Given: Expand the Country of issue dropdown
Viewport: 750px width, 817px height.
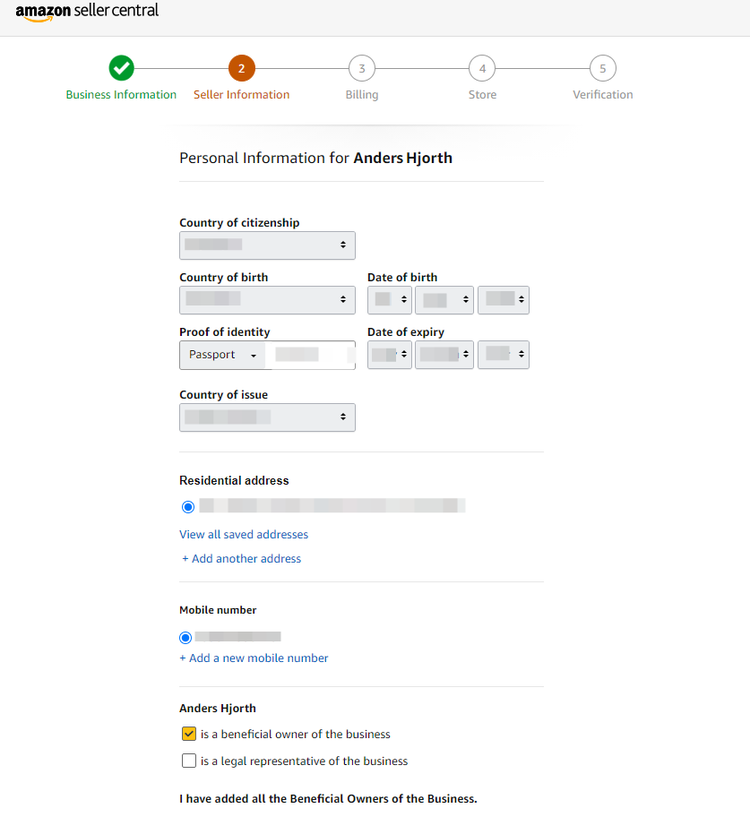Looking at the screenshot, I should pyautogui.click(x=267, y=417).
